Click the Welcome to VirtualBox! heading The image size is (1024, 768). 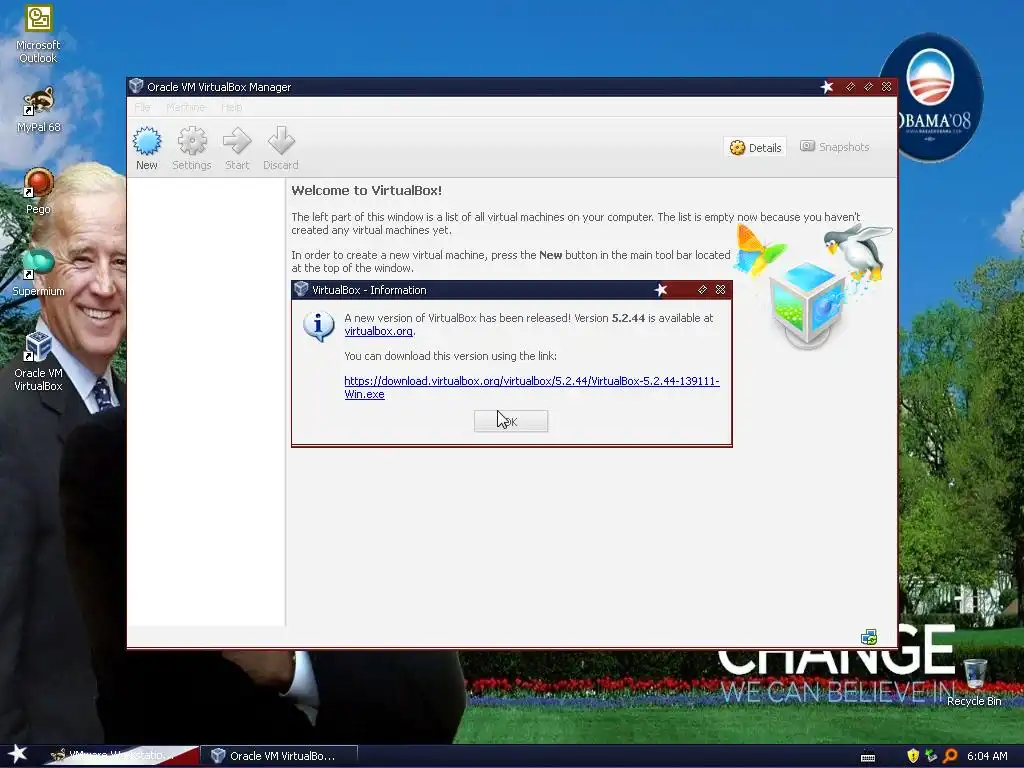[366, 191]
